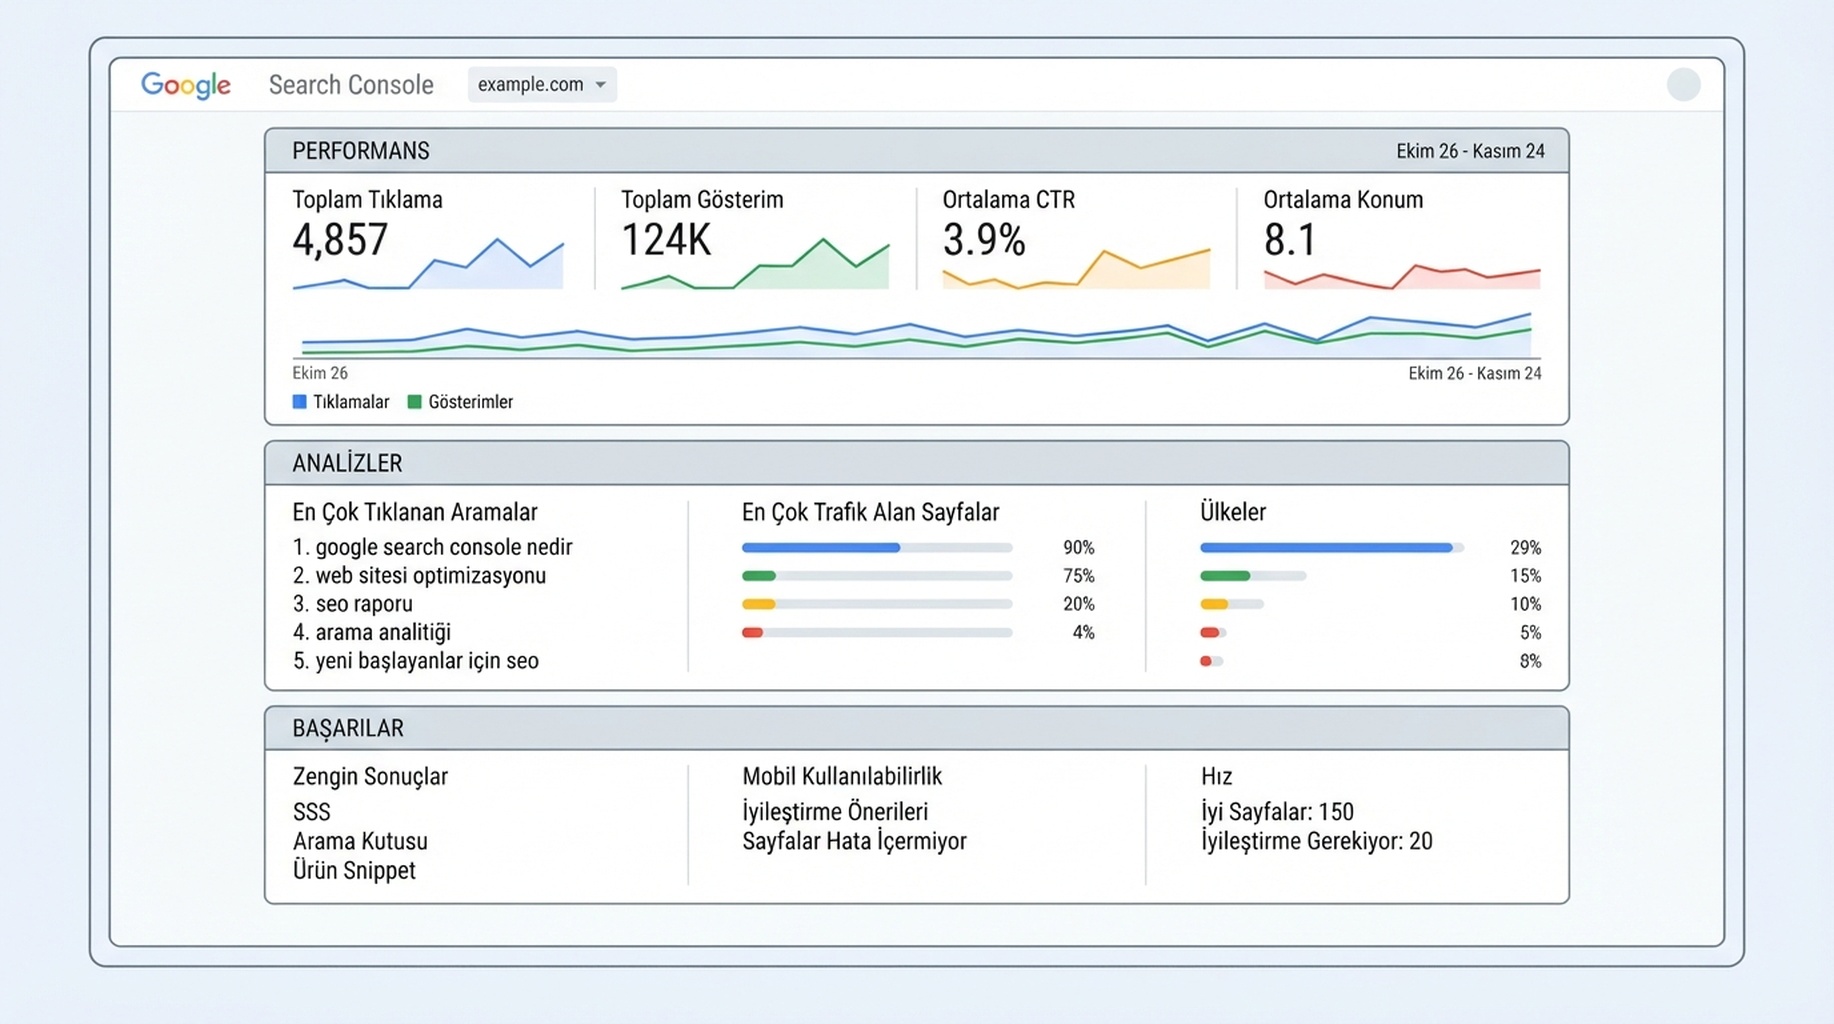
Task: Click the 5% countries bar
Action: [x=1213, y=632]
